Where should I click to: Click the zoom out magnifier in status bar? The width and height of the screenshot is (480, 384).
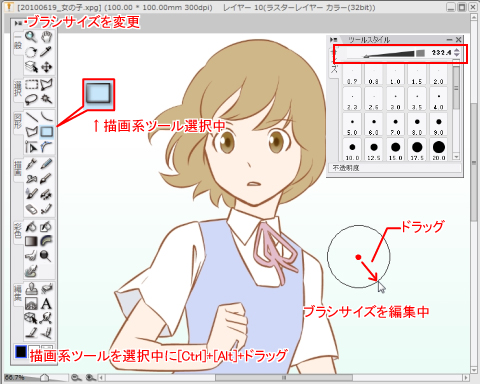76,378
